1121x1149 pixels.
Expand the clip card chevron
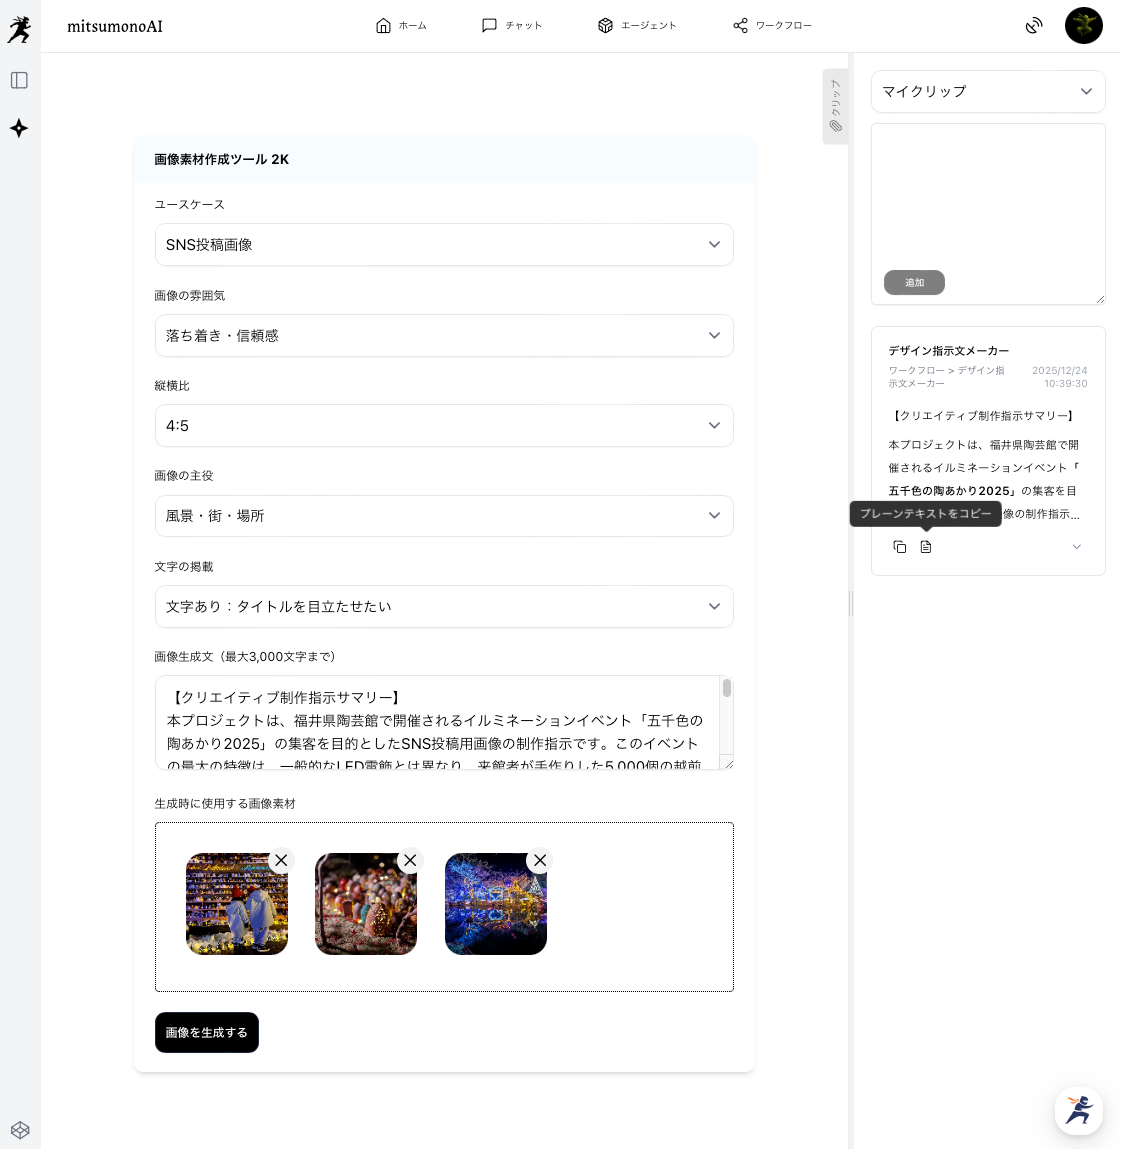1076,547
